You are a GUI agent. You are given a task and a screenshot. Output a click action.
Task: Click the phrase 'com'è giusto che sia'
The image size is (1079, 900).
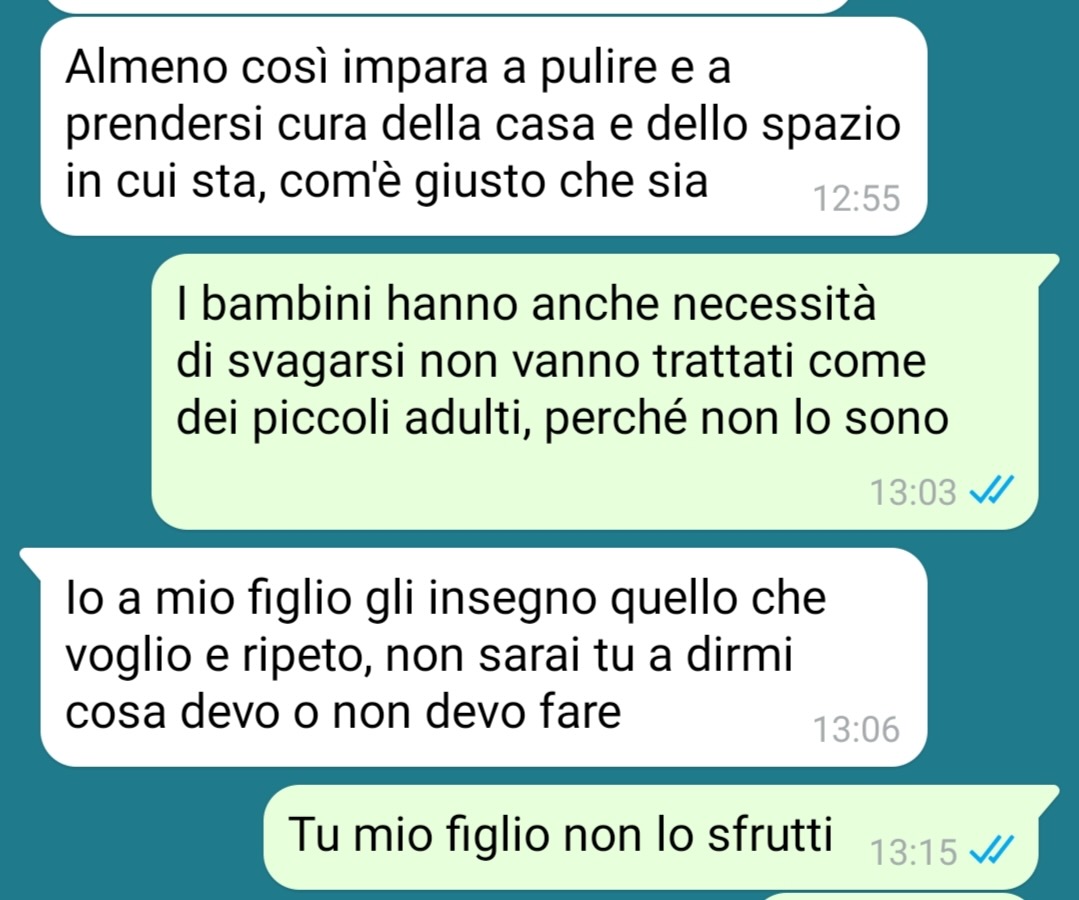click(x=494, y=182)
